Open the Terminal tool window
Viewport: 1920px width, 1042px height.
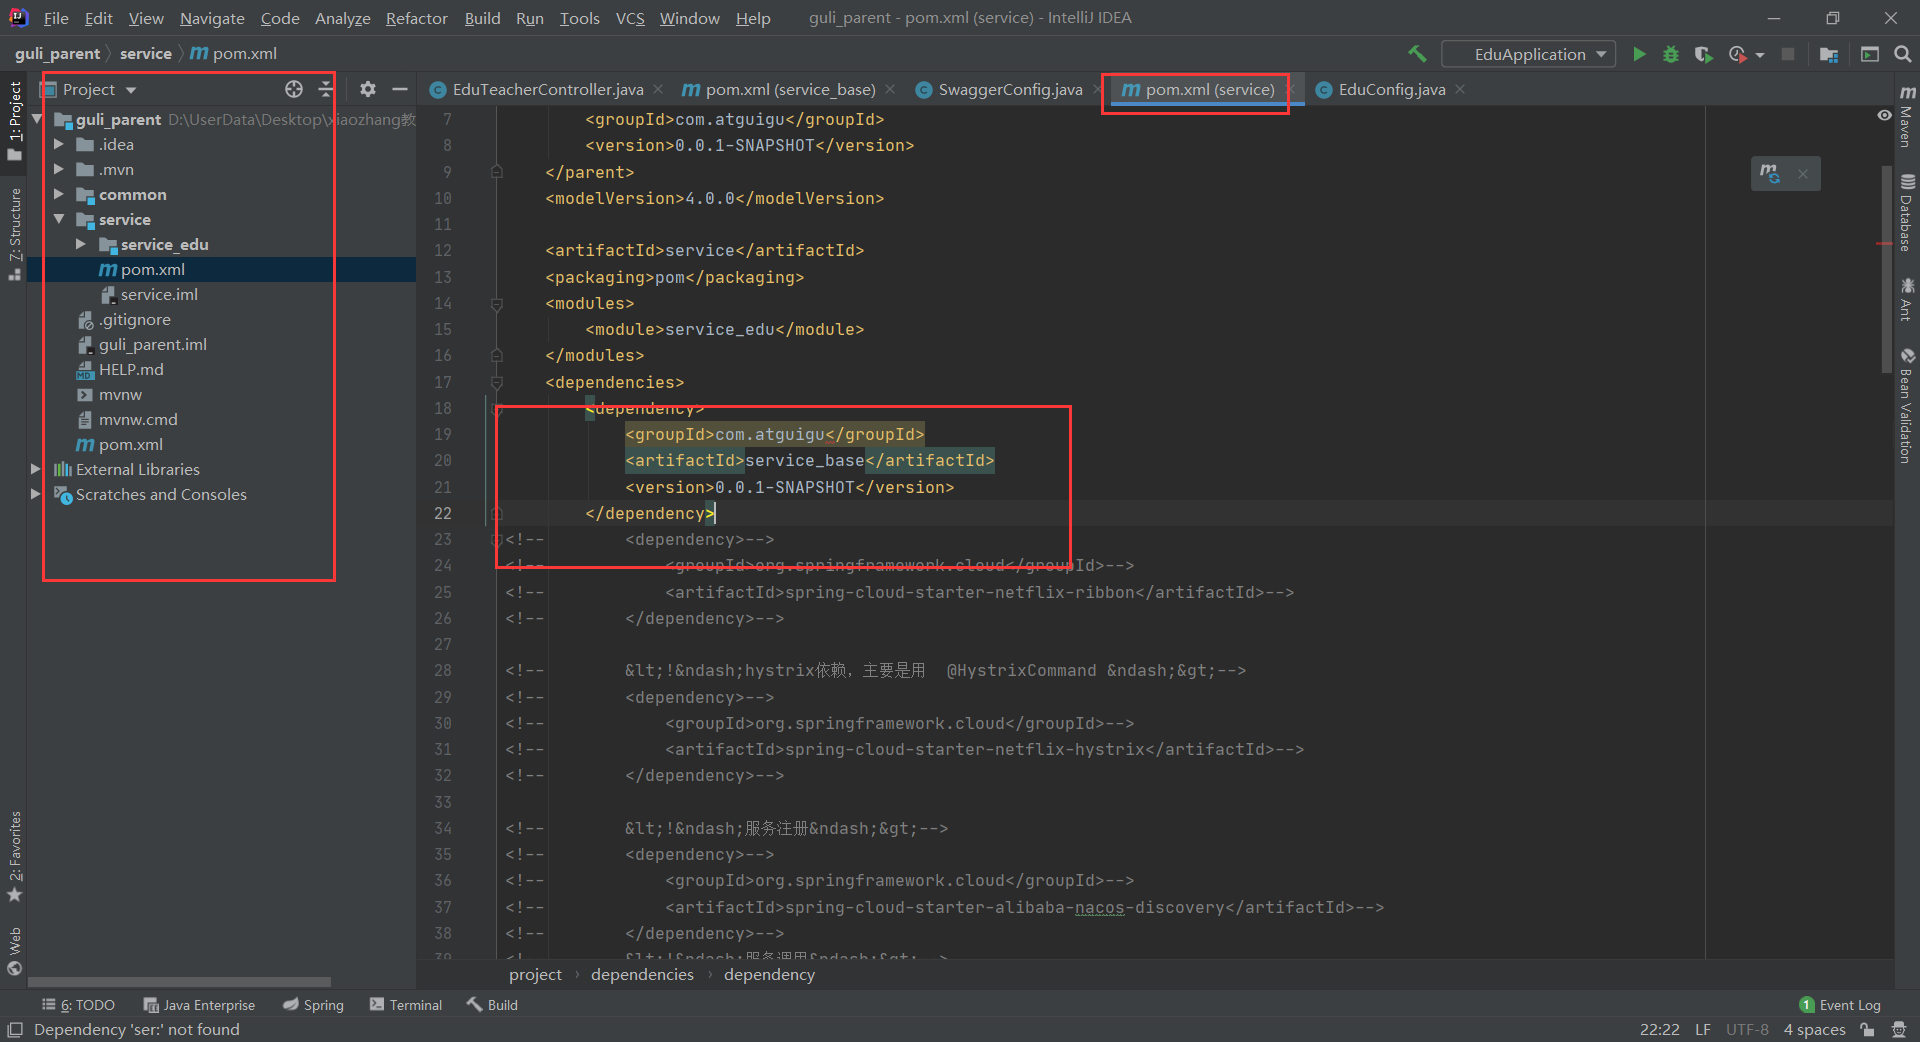406,1005
